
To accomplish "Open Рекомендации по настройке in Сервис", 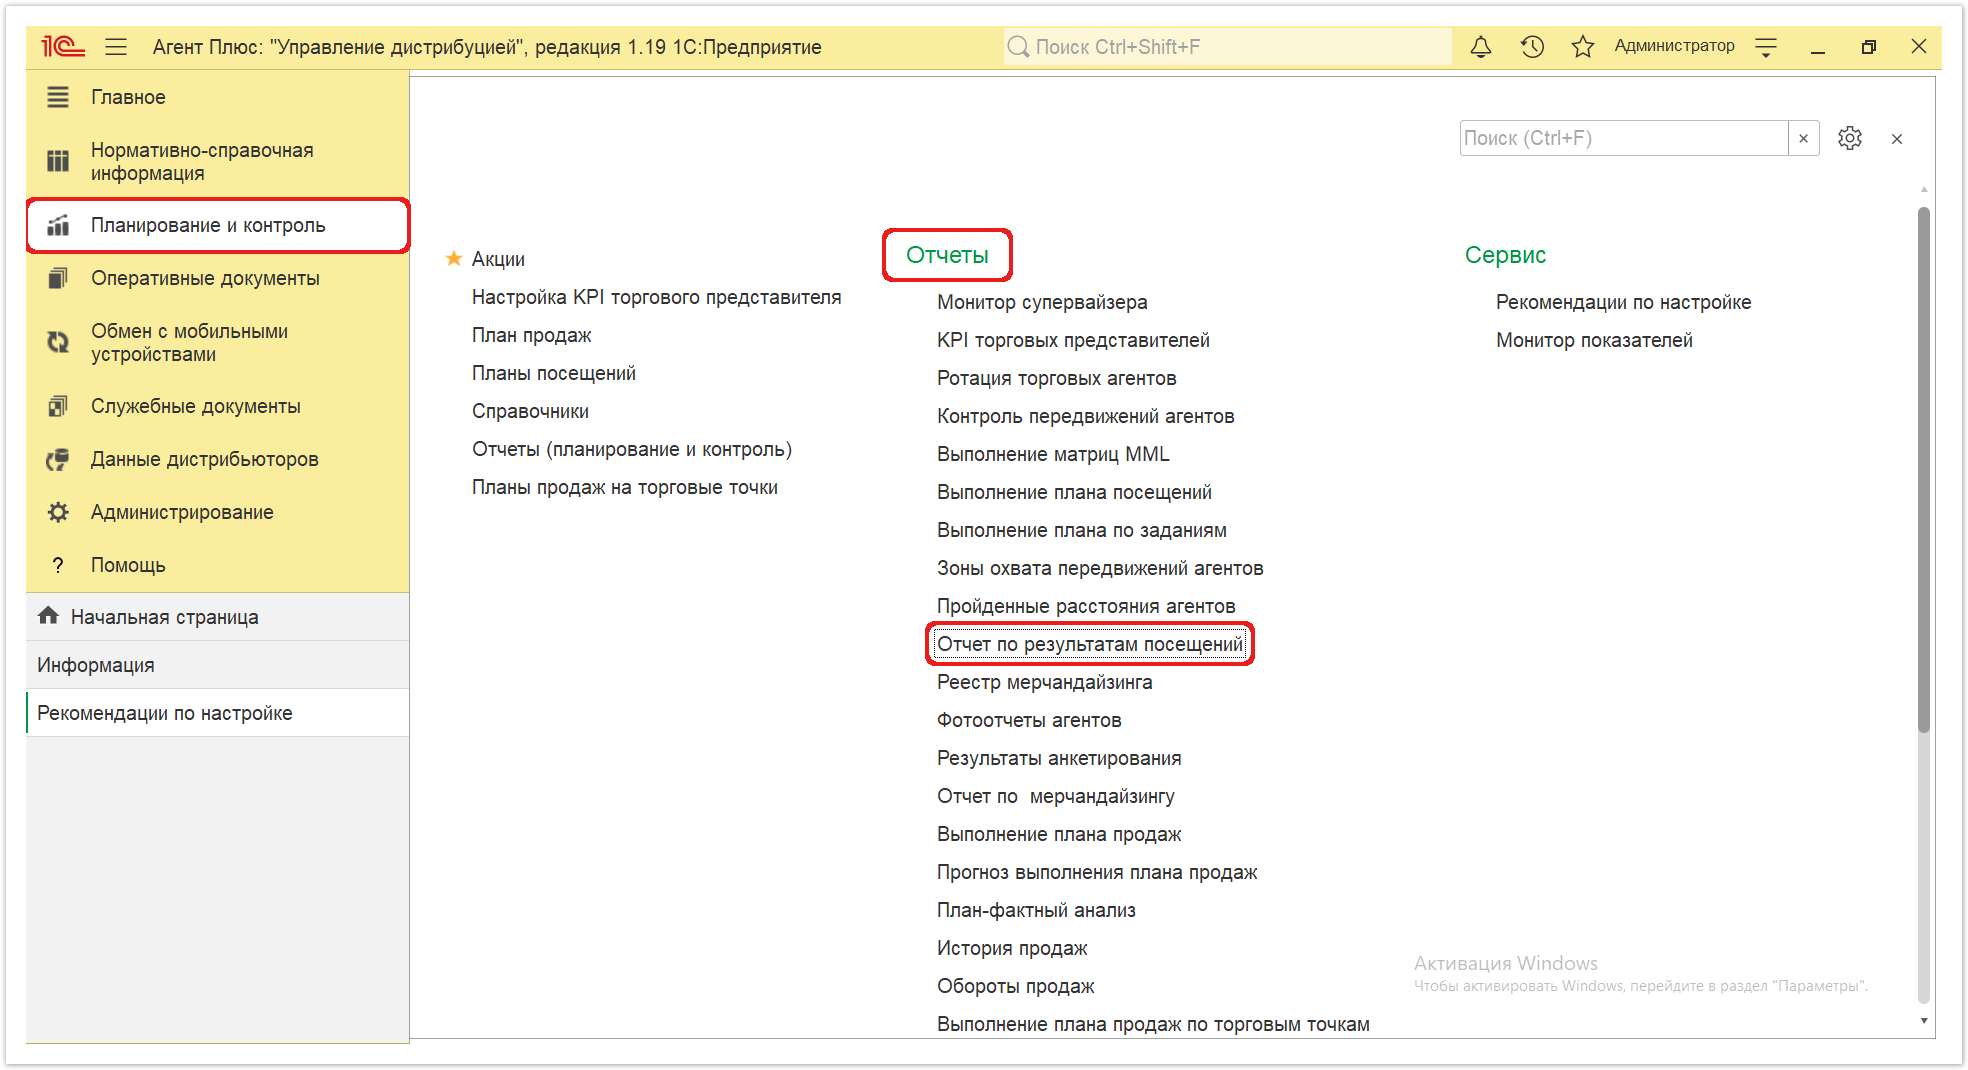I will [1623, 302].
